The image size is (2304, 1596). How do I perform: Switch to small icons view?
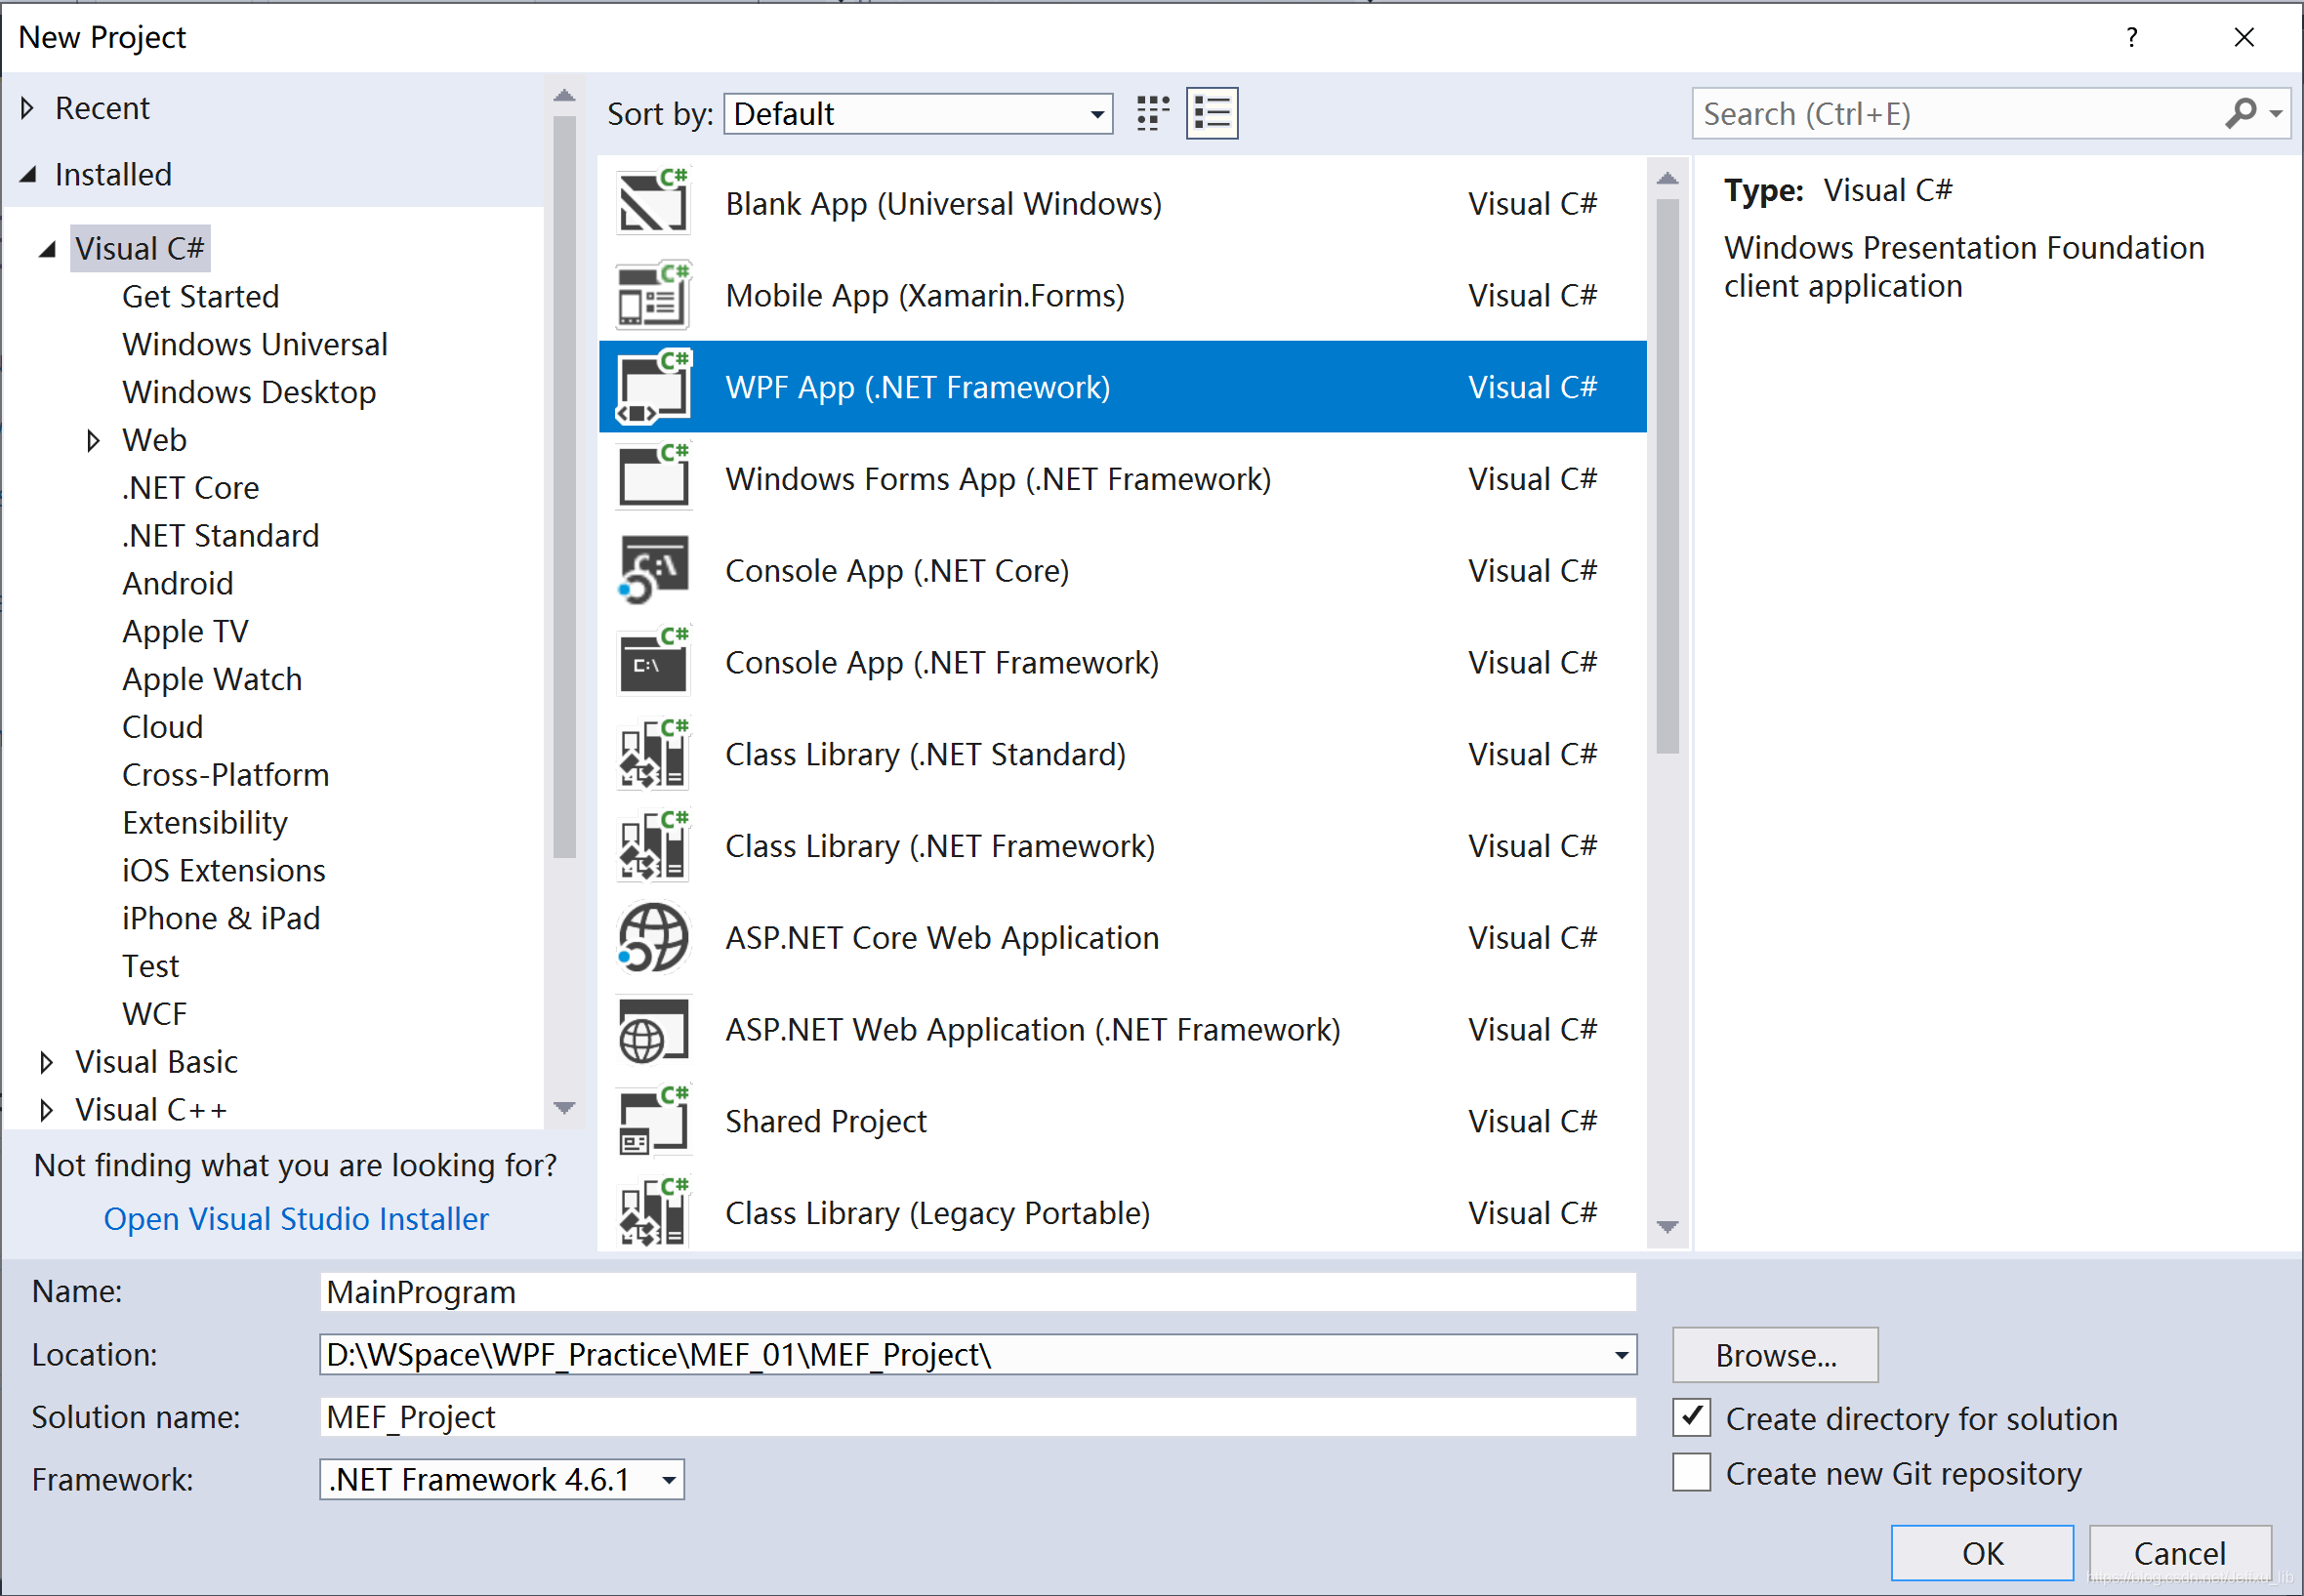click(x=1153, y=113)
